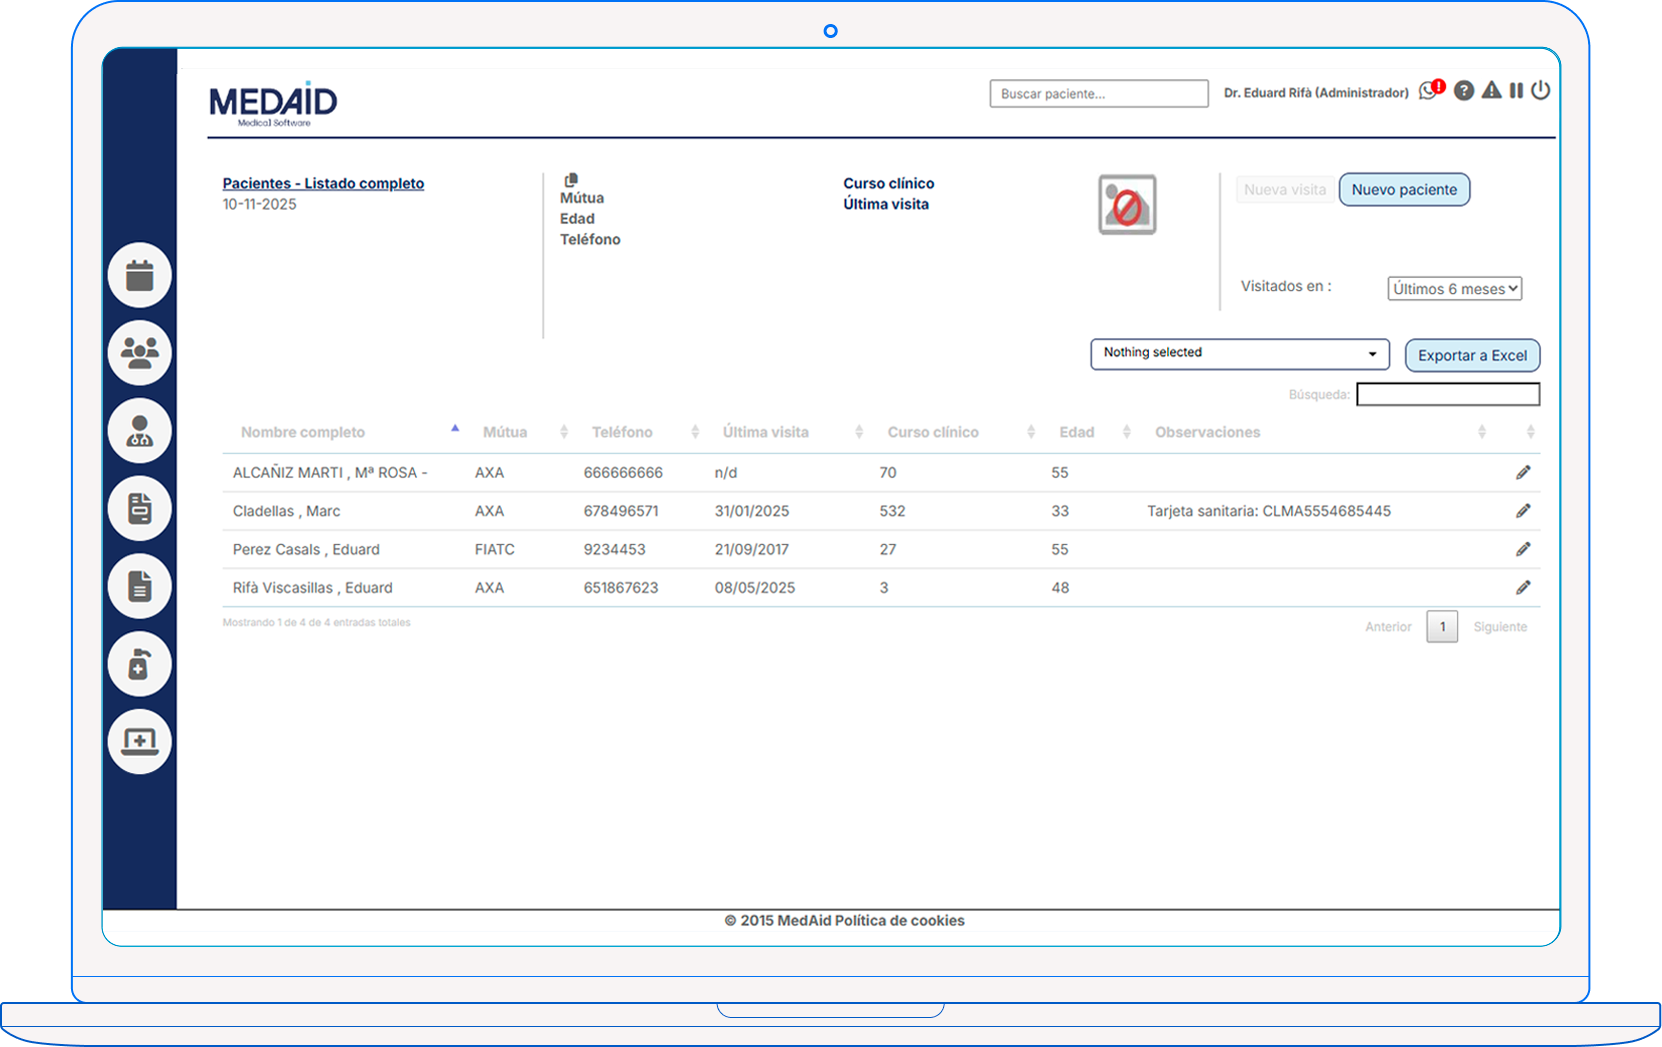
Task: Click the MEDAID logo
Action: coord(273,104)
